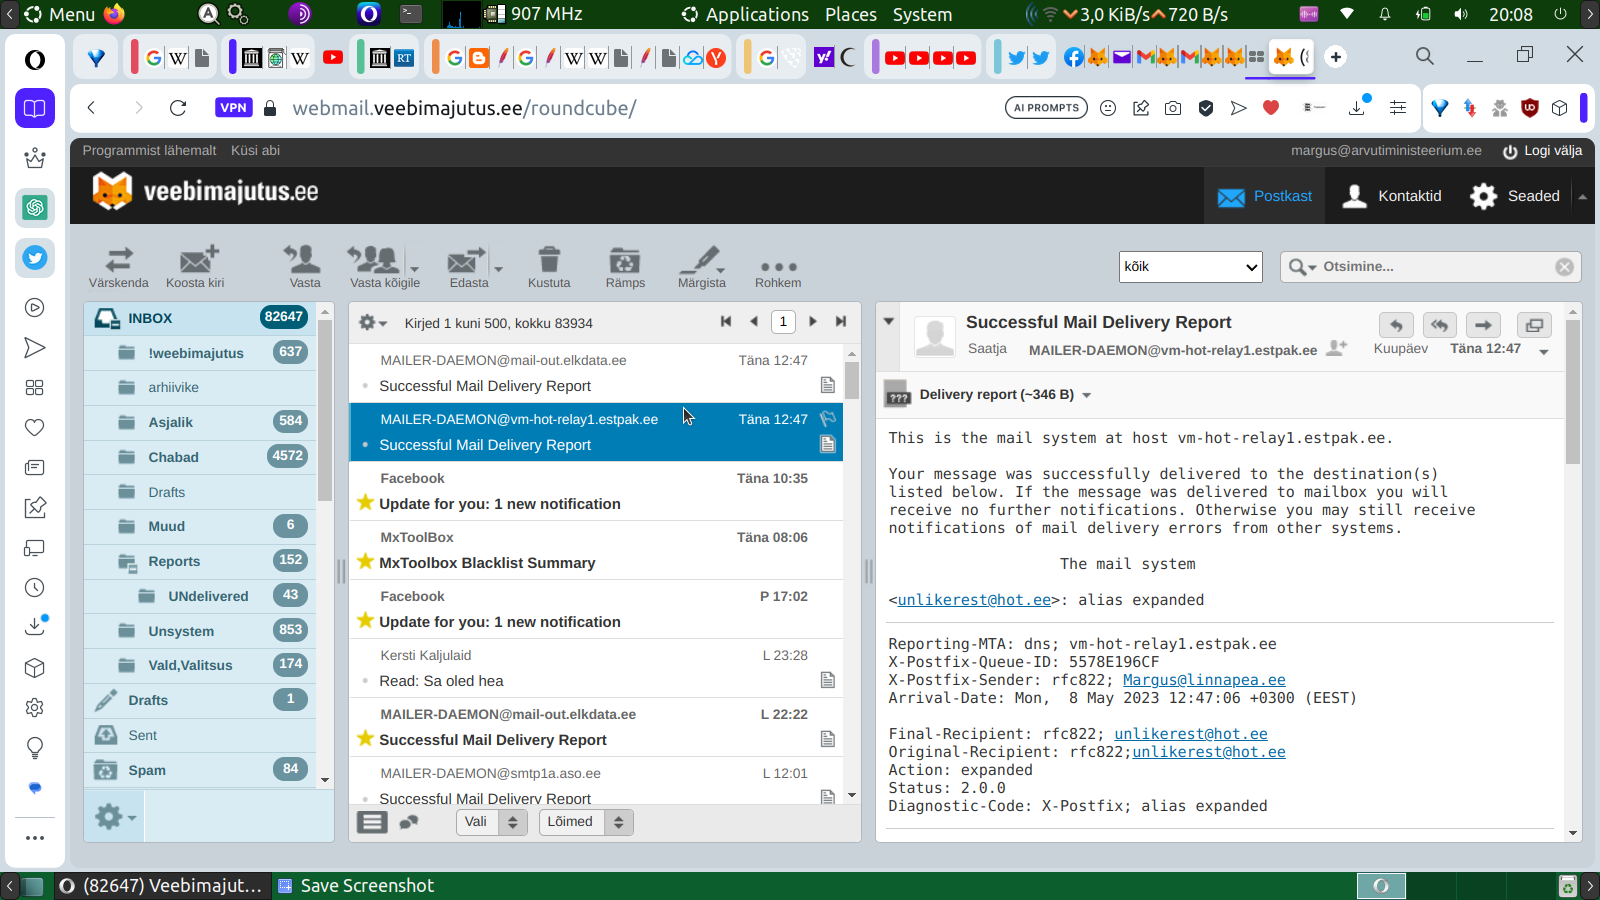Click the browser reload button
Screen dimensions: 1600x900
[x=178, y=108]
